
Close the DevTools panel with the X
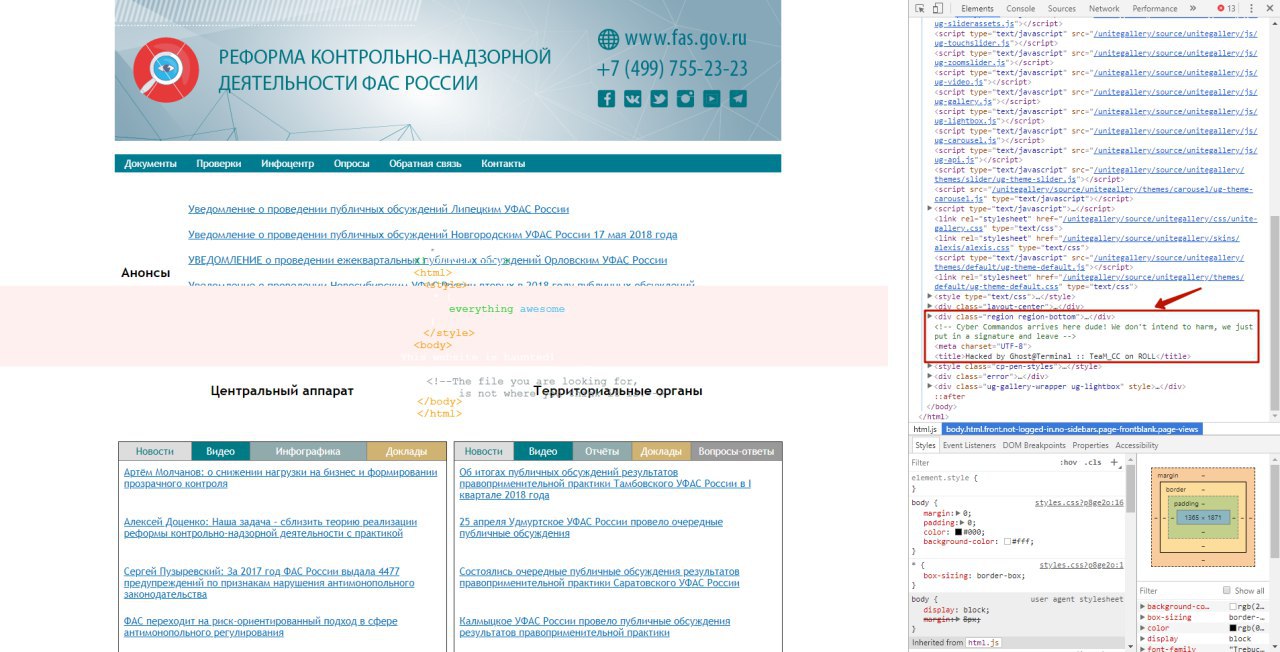coord(1270,8)
